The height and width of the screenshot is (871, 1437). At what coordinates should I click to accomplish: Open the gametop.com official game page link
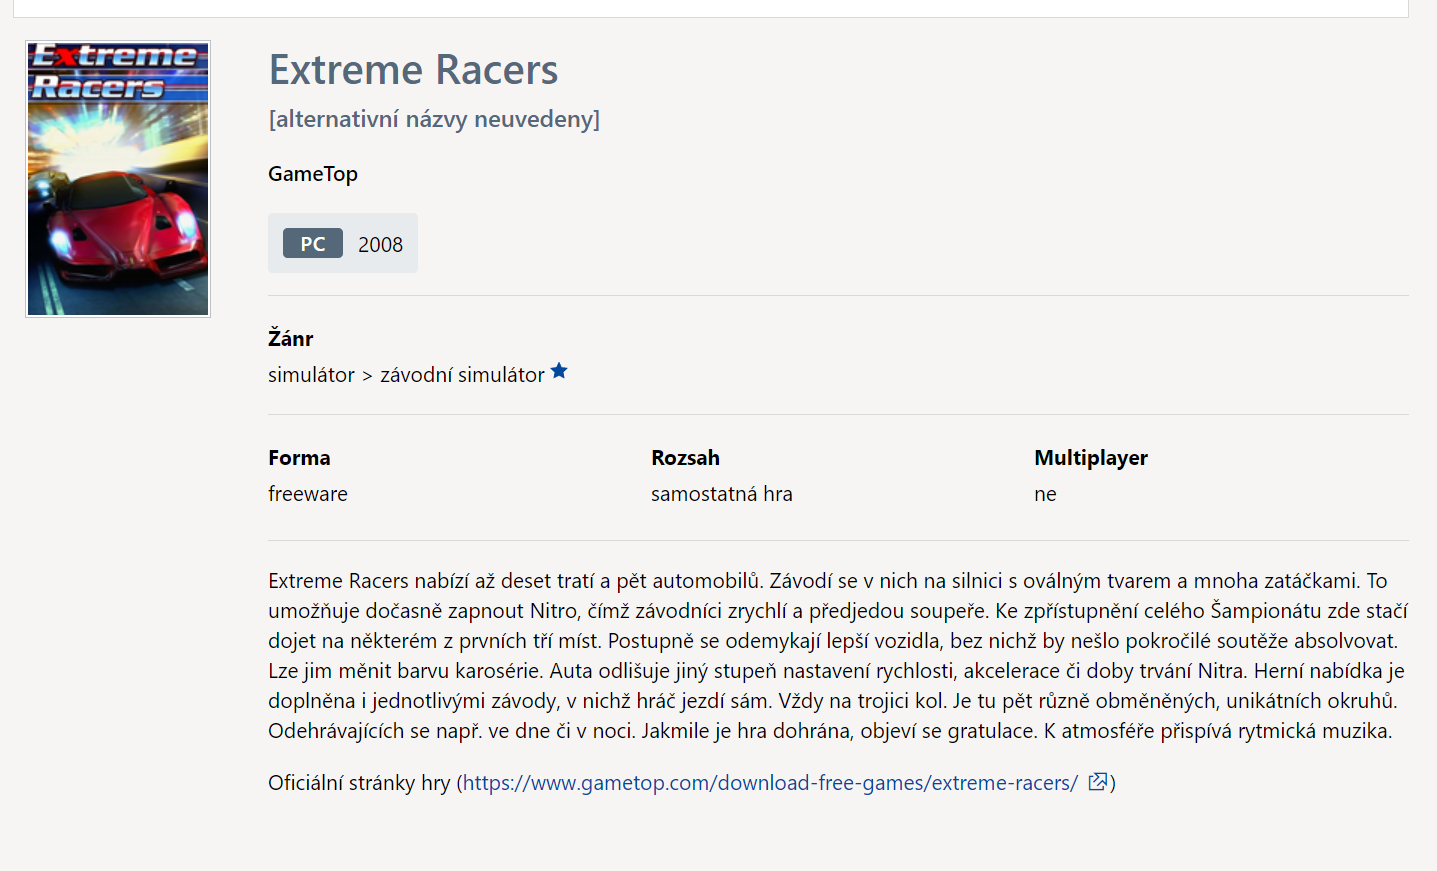click(x=770, y=783)
